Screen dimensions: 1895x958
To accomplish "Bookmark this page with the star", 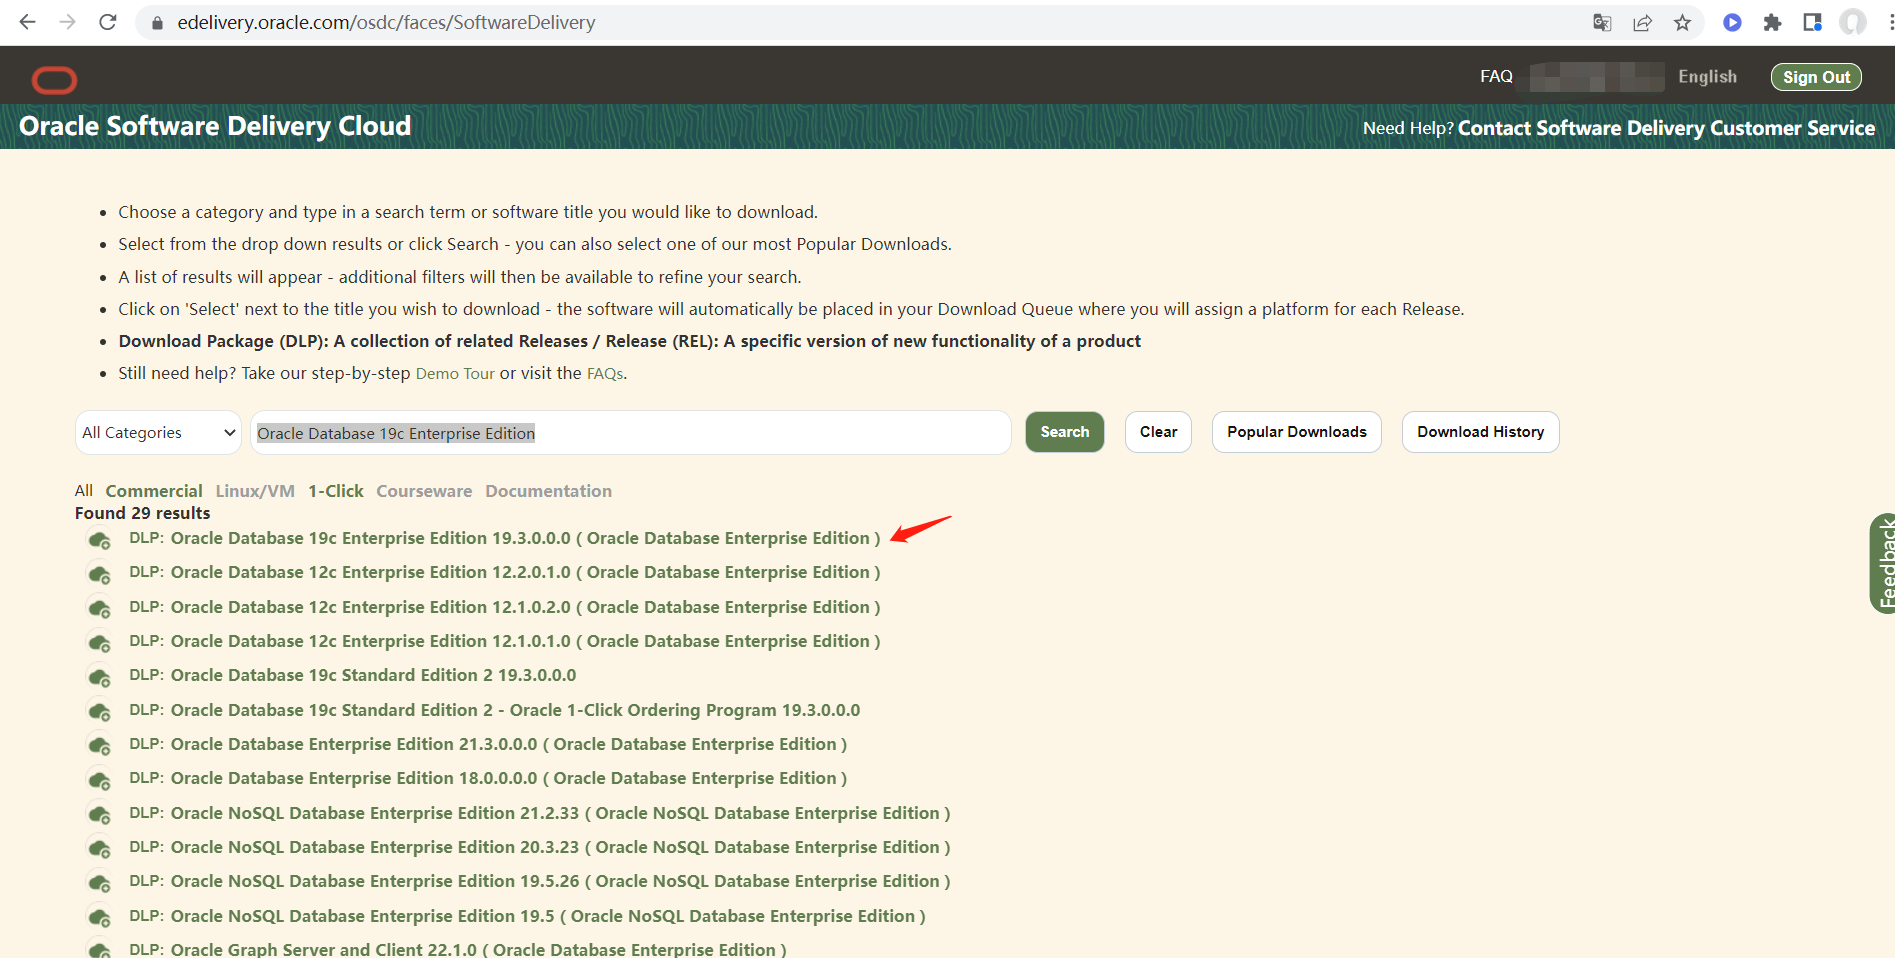I will (x=1682, y=23).
